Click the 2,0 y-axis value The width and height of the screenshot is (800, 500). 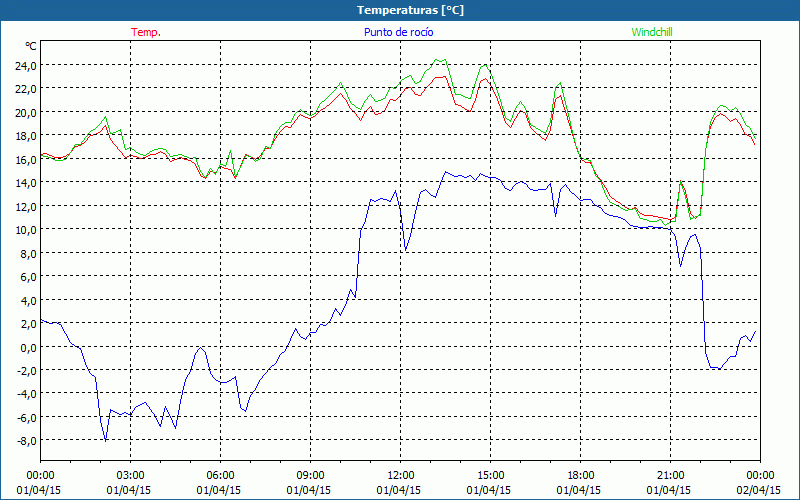29,323
